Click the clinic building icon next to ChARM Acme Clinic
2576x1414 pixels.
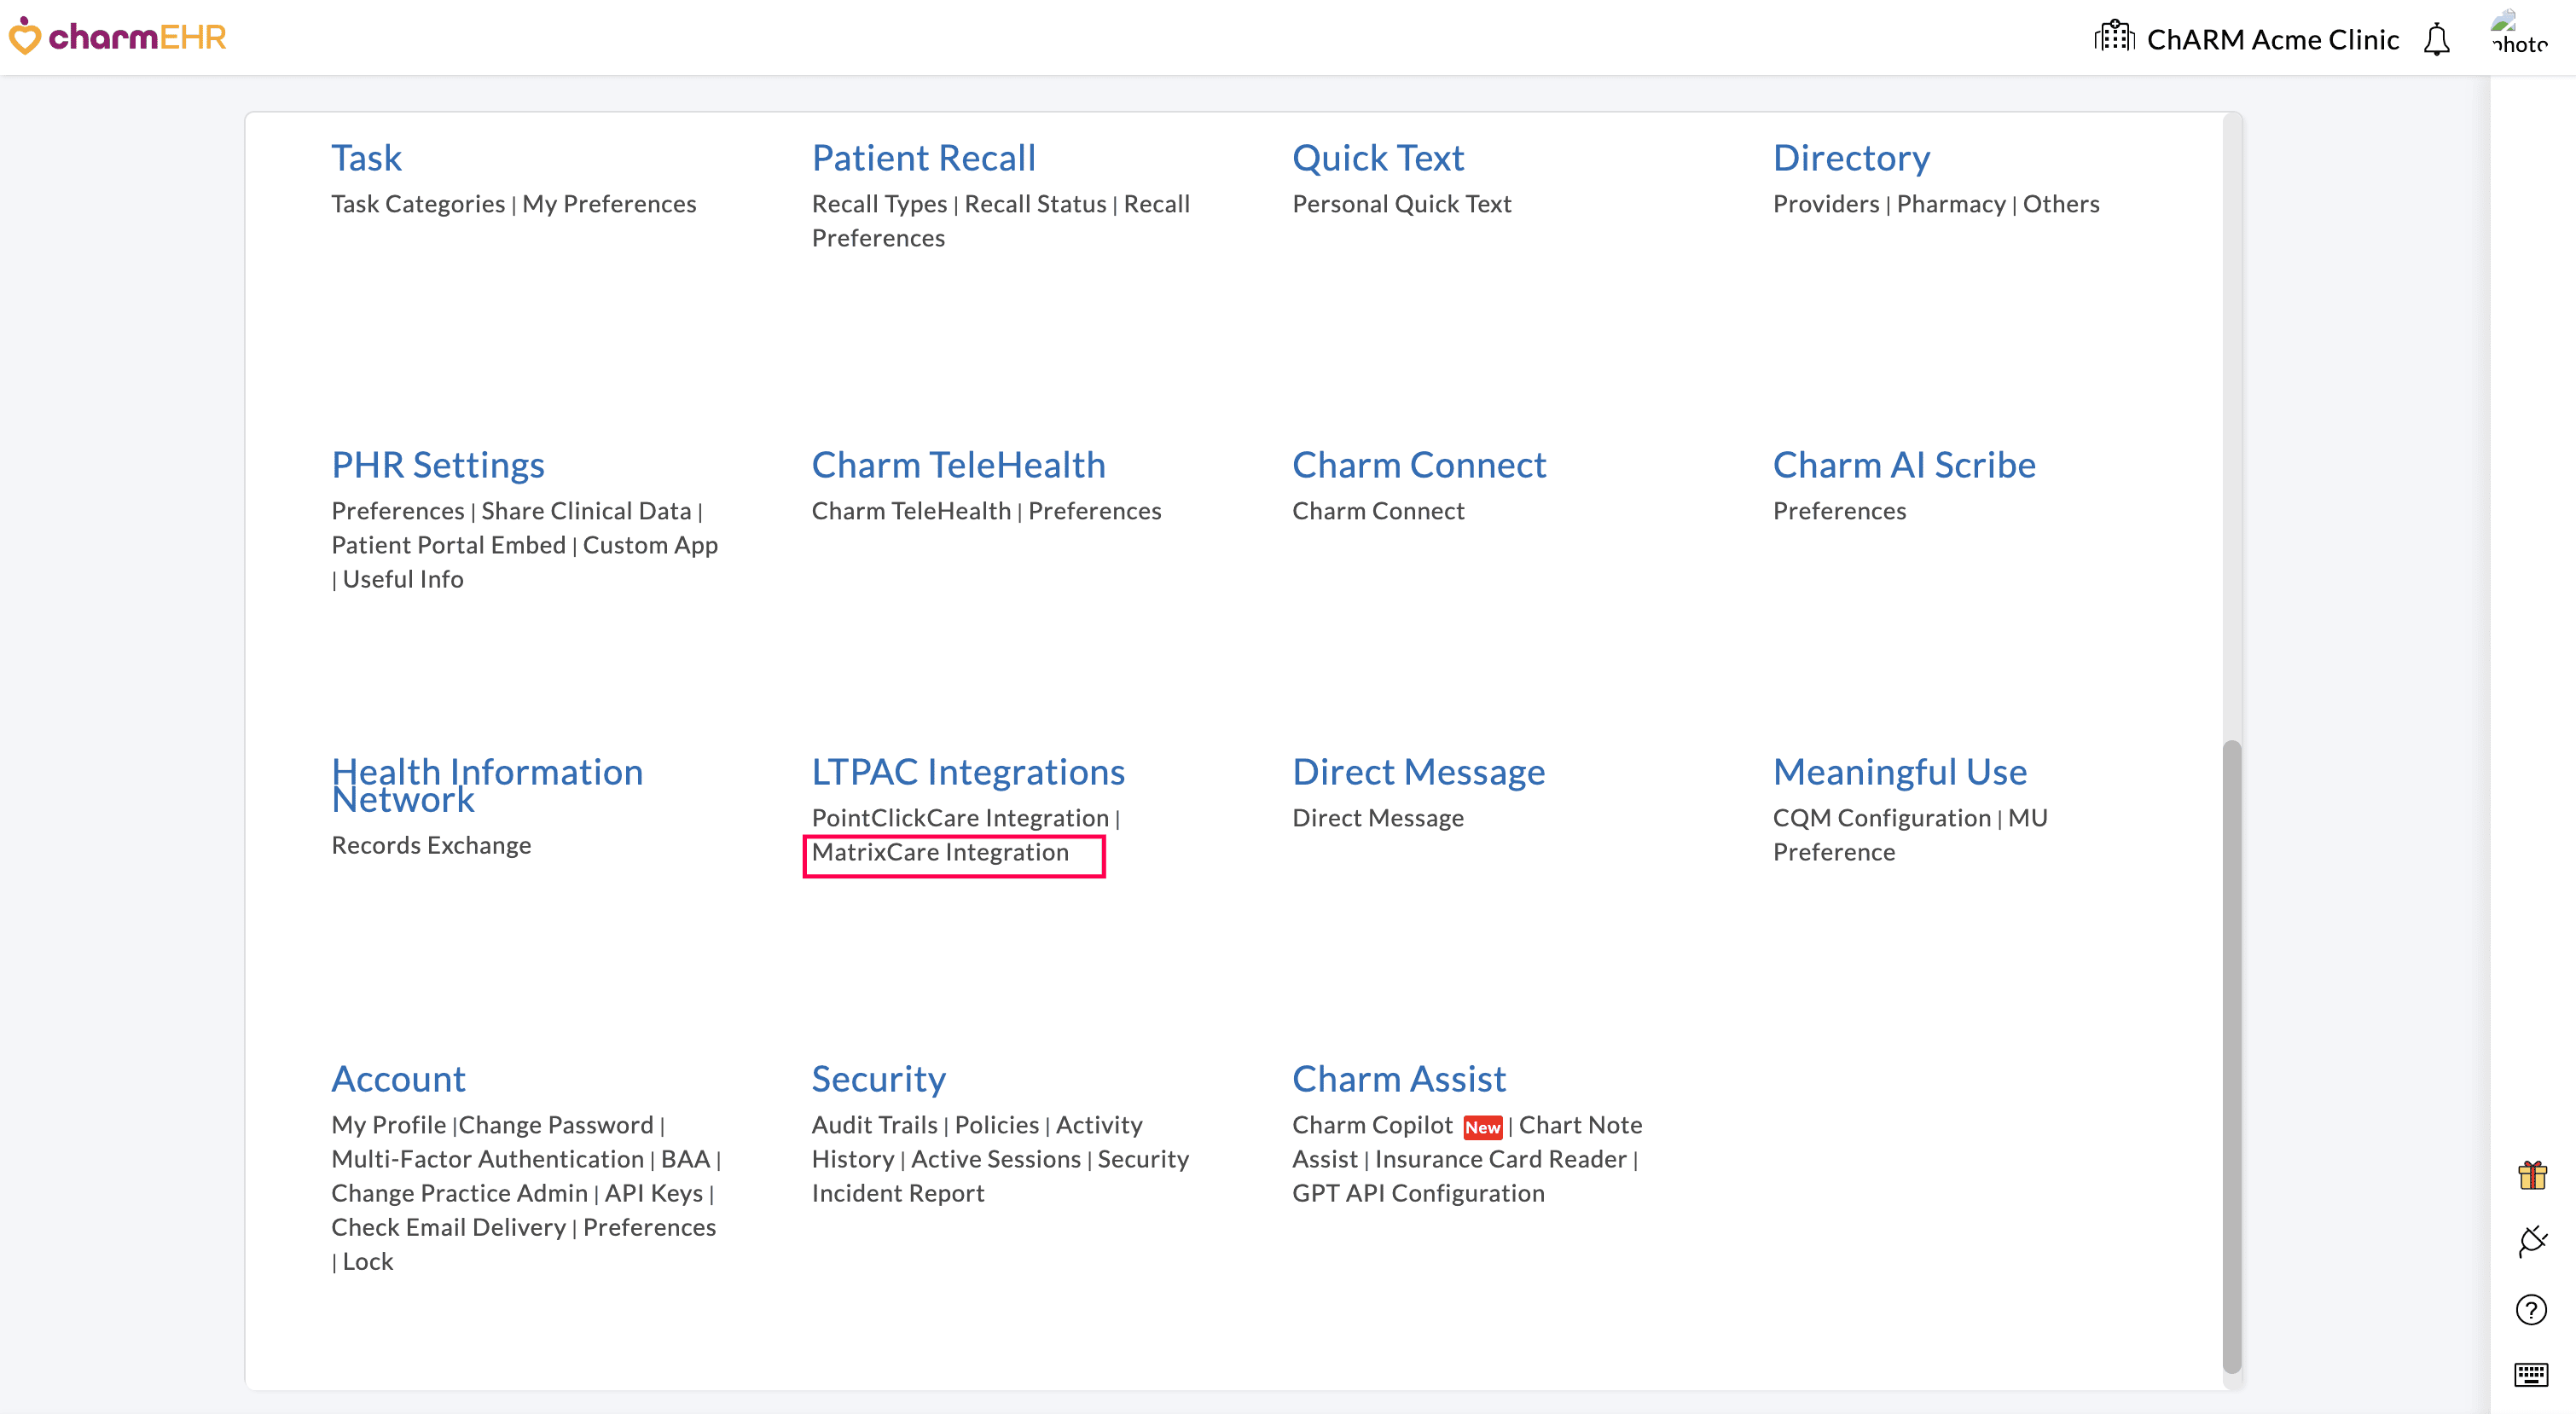pos(2115,37)
